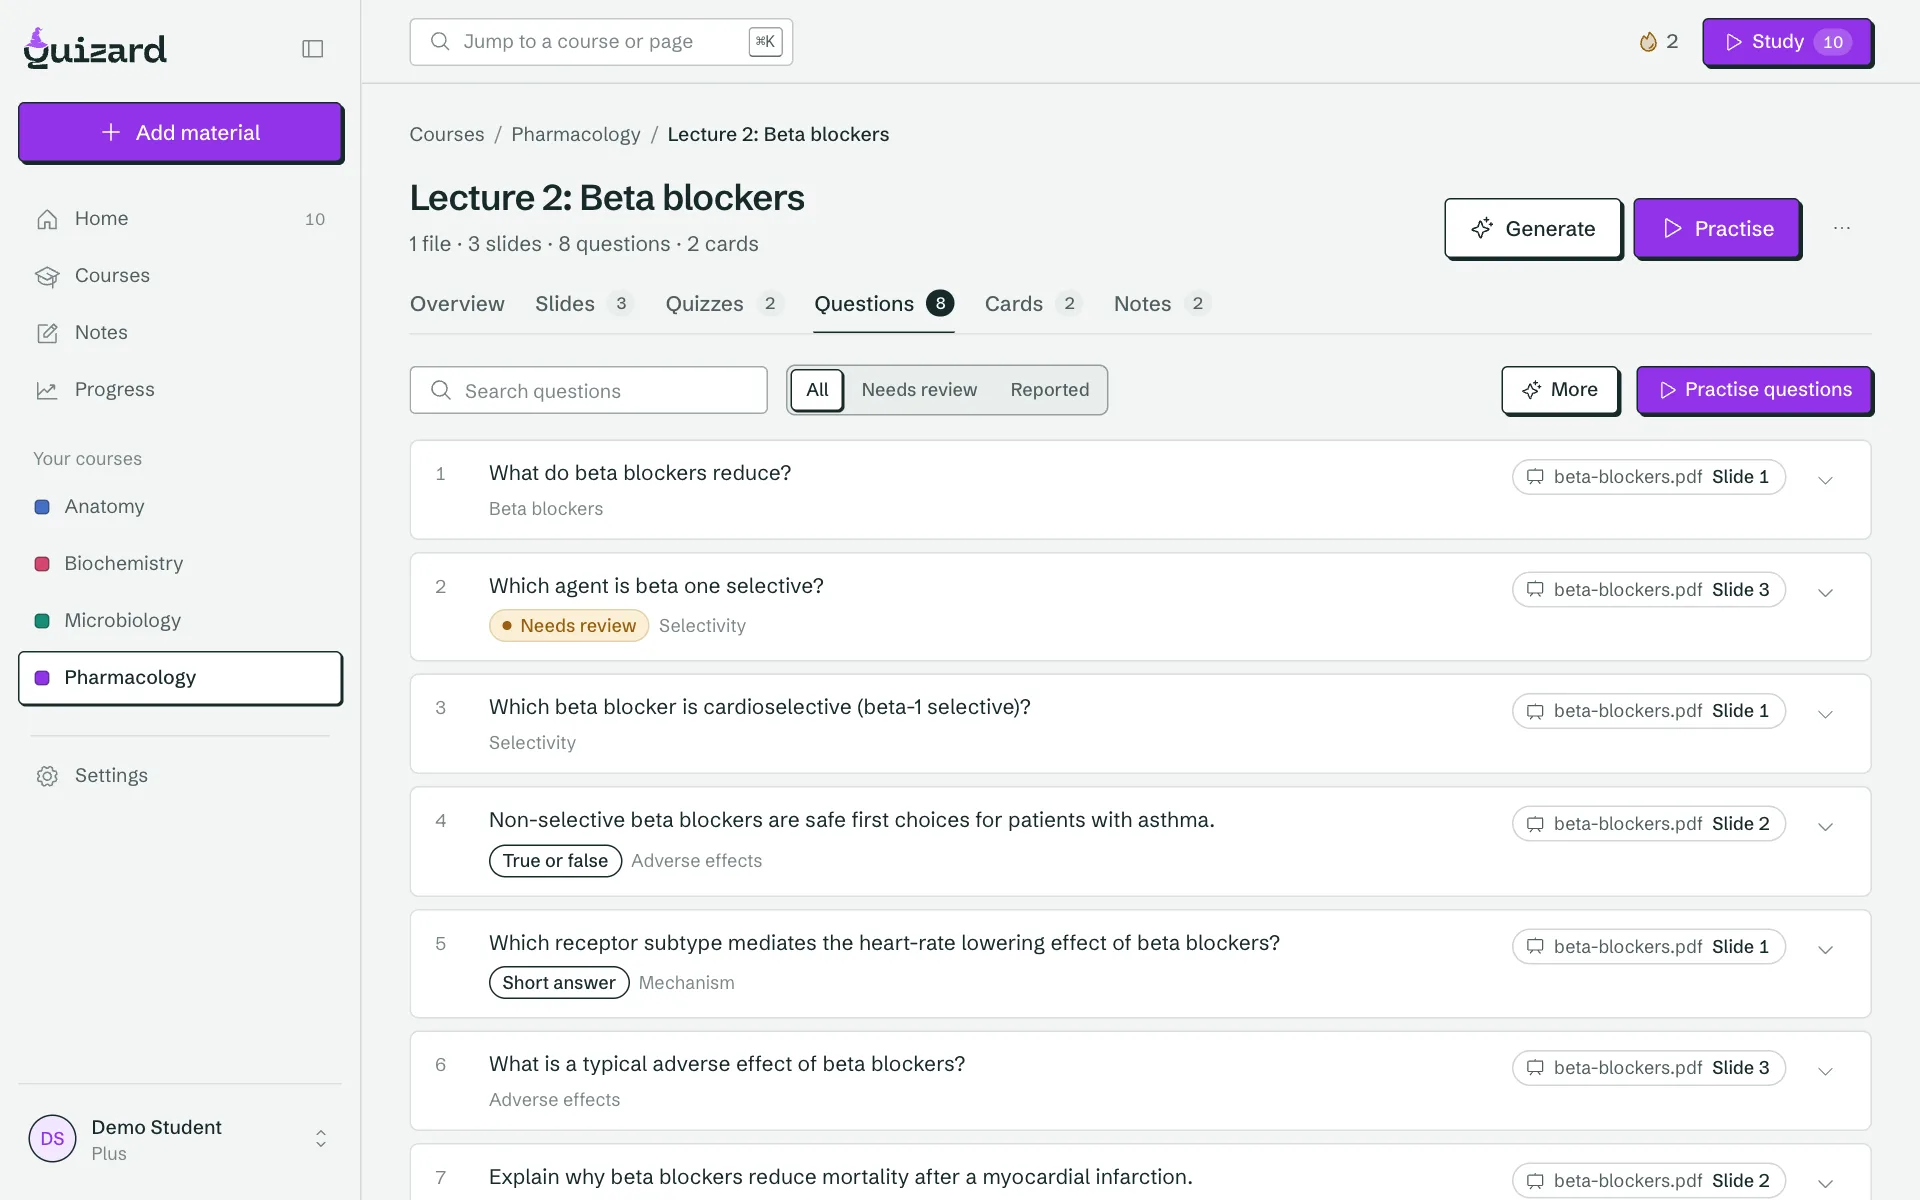Click the Jump to a course or page box
The height and width of the screenshot is (1200, 1920).
click(x=601, y=42)
